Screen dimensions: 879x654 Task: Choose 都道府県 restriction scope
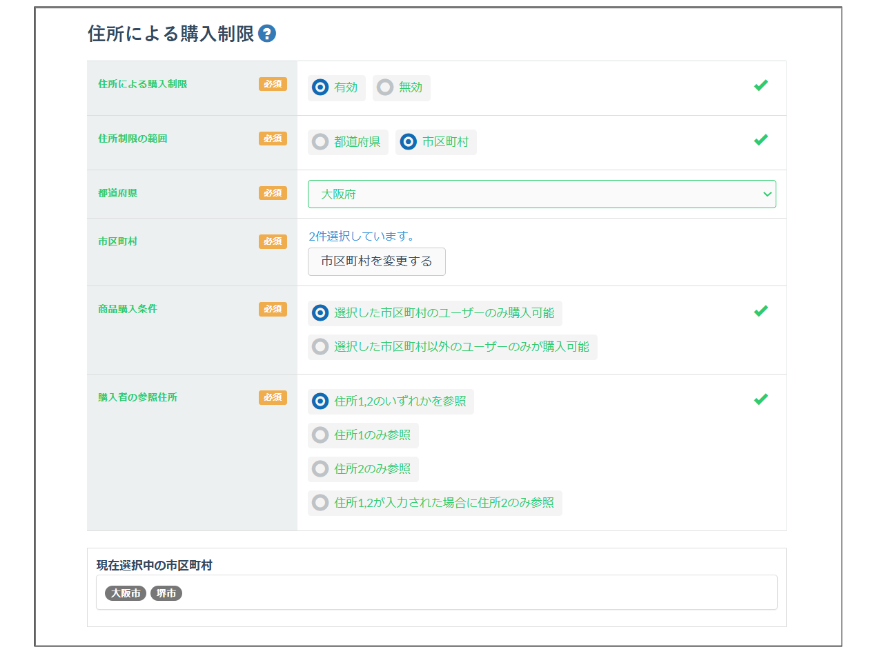[320, 142]
